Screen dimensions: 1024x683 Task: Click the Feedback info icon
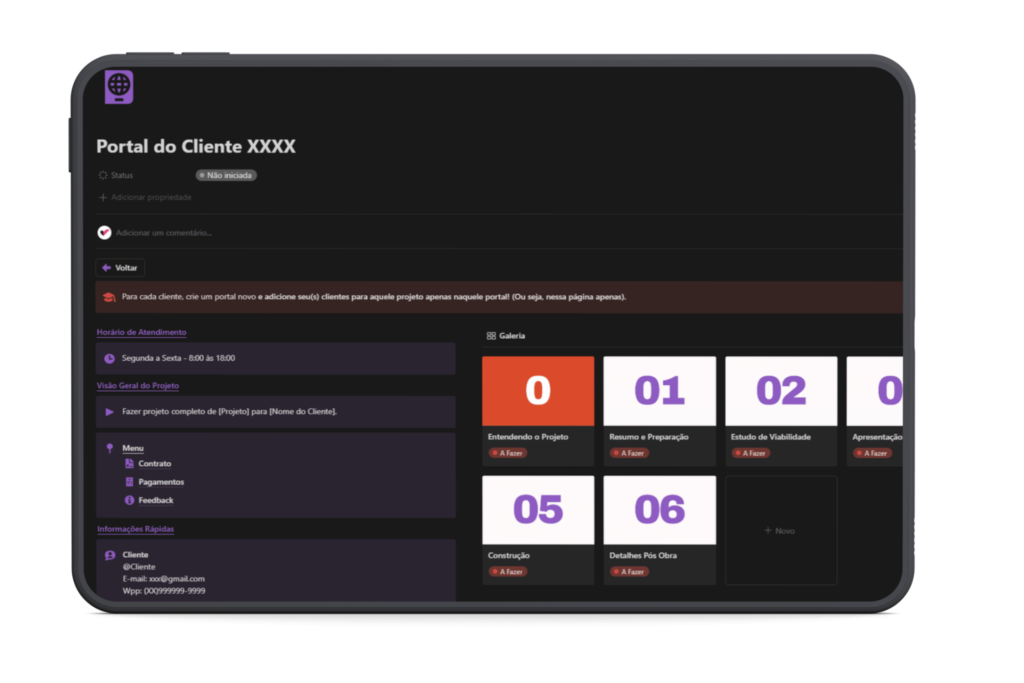(129, 500)
